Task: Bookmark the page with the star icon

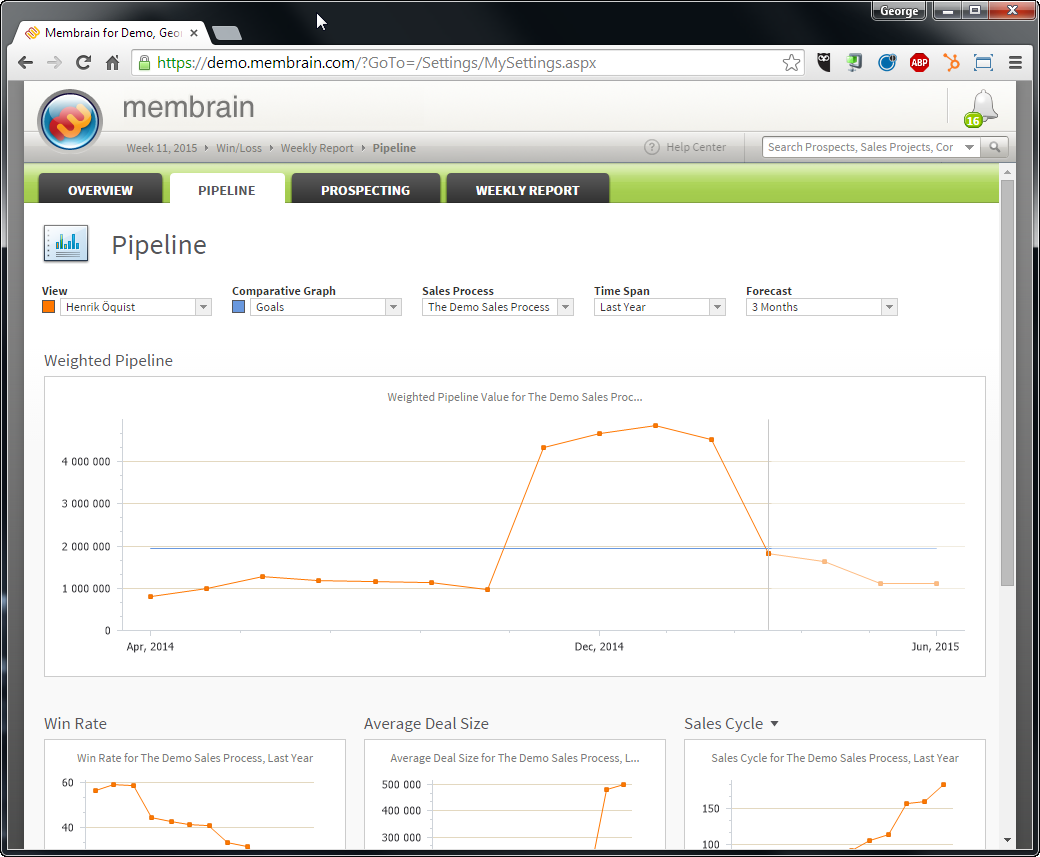Action: (791, 62)
